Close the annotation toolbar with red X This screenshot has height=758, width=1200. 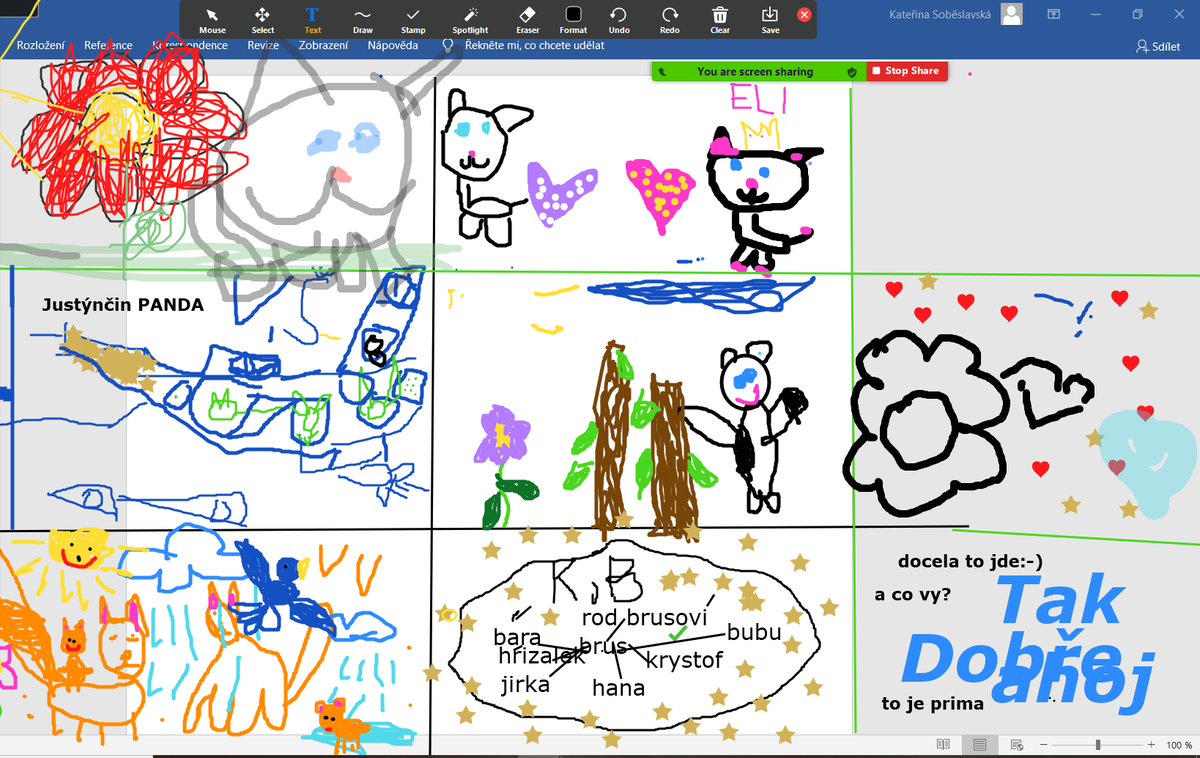804,15
